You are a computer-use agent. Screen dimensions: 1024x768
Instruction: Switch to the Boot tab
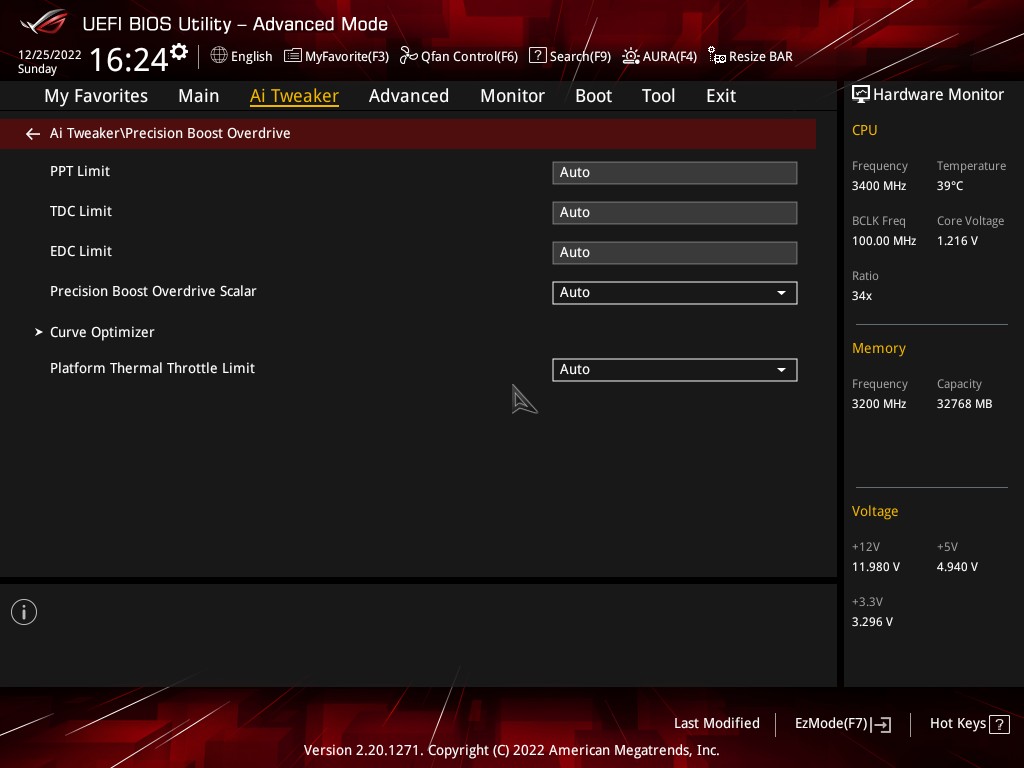[x=594, y=96]
